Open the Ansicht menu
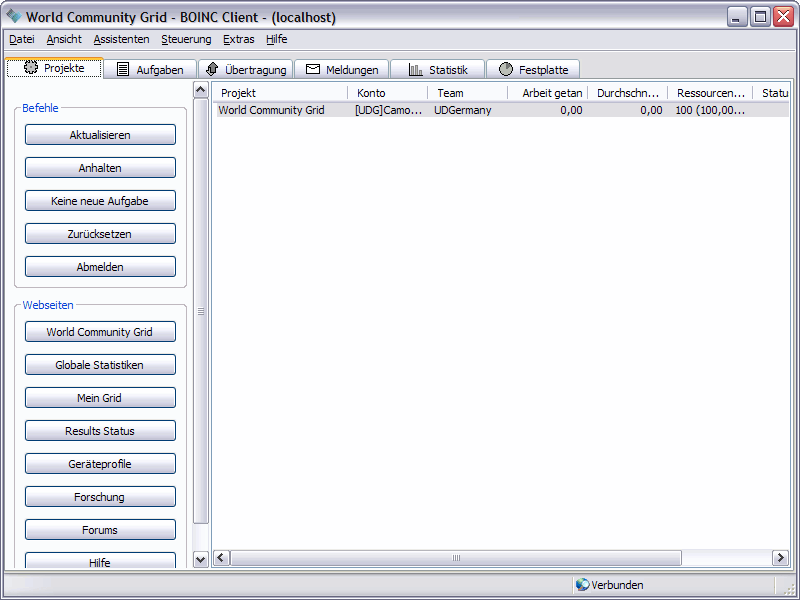 [64, 39]
